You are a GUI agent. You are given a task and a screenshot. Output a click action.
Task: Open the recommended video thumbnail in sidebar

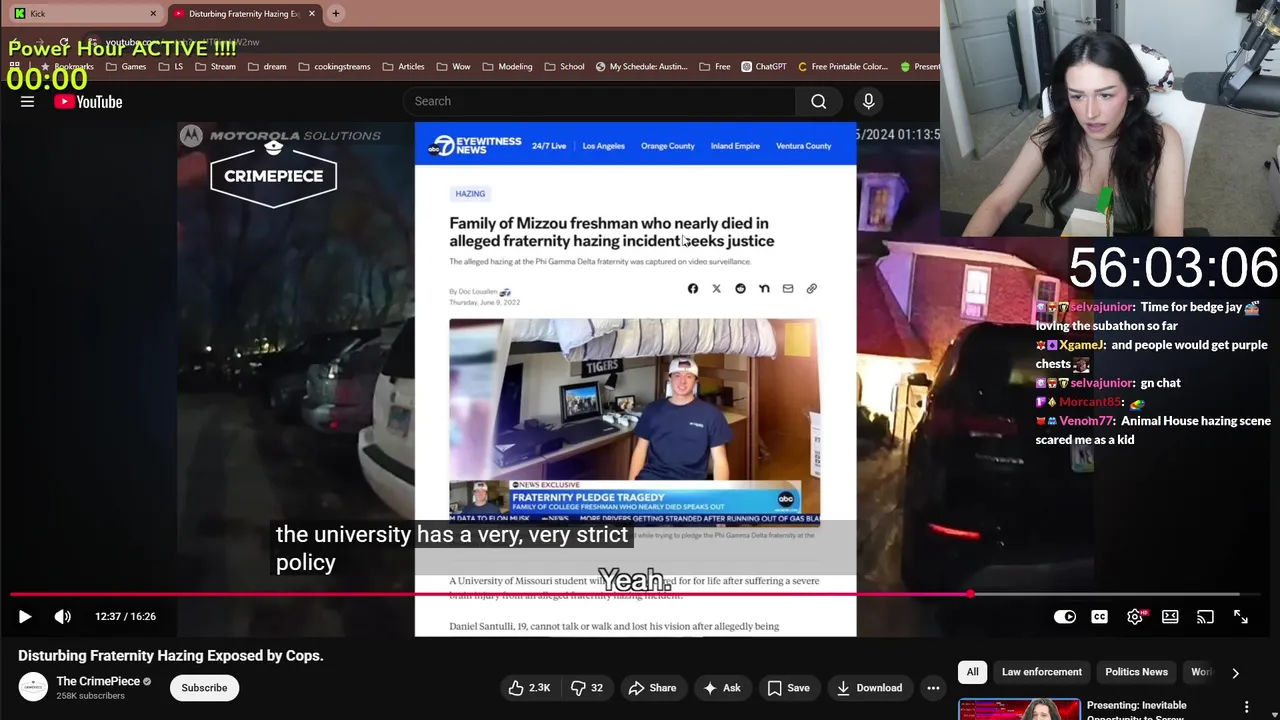(1019, 710)
